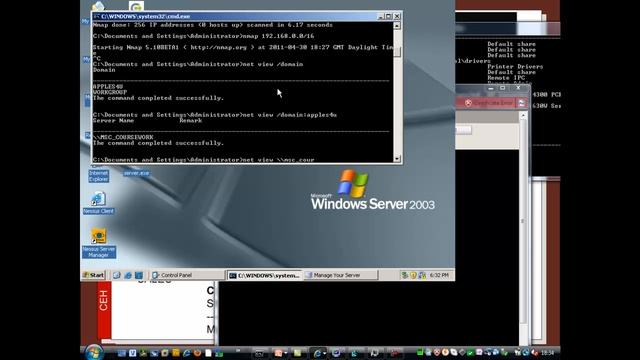Click the first green tray icon beside shield
This screenshot has width=640, height=360.
tap(404, 275)
